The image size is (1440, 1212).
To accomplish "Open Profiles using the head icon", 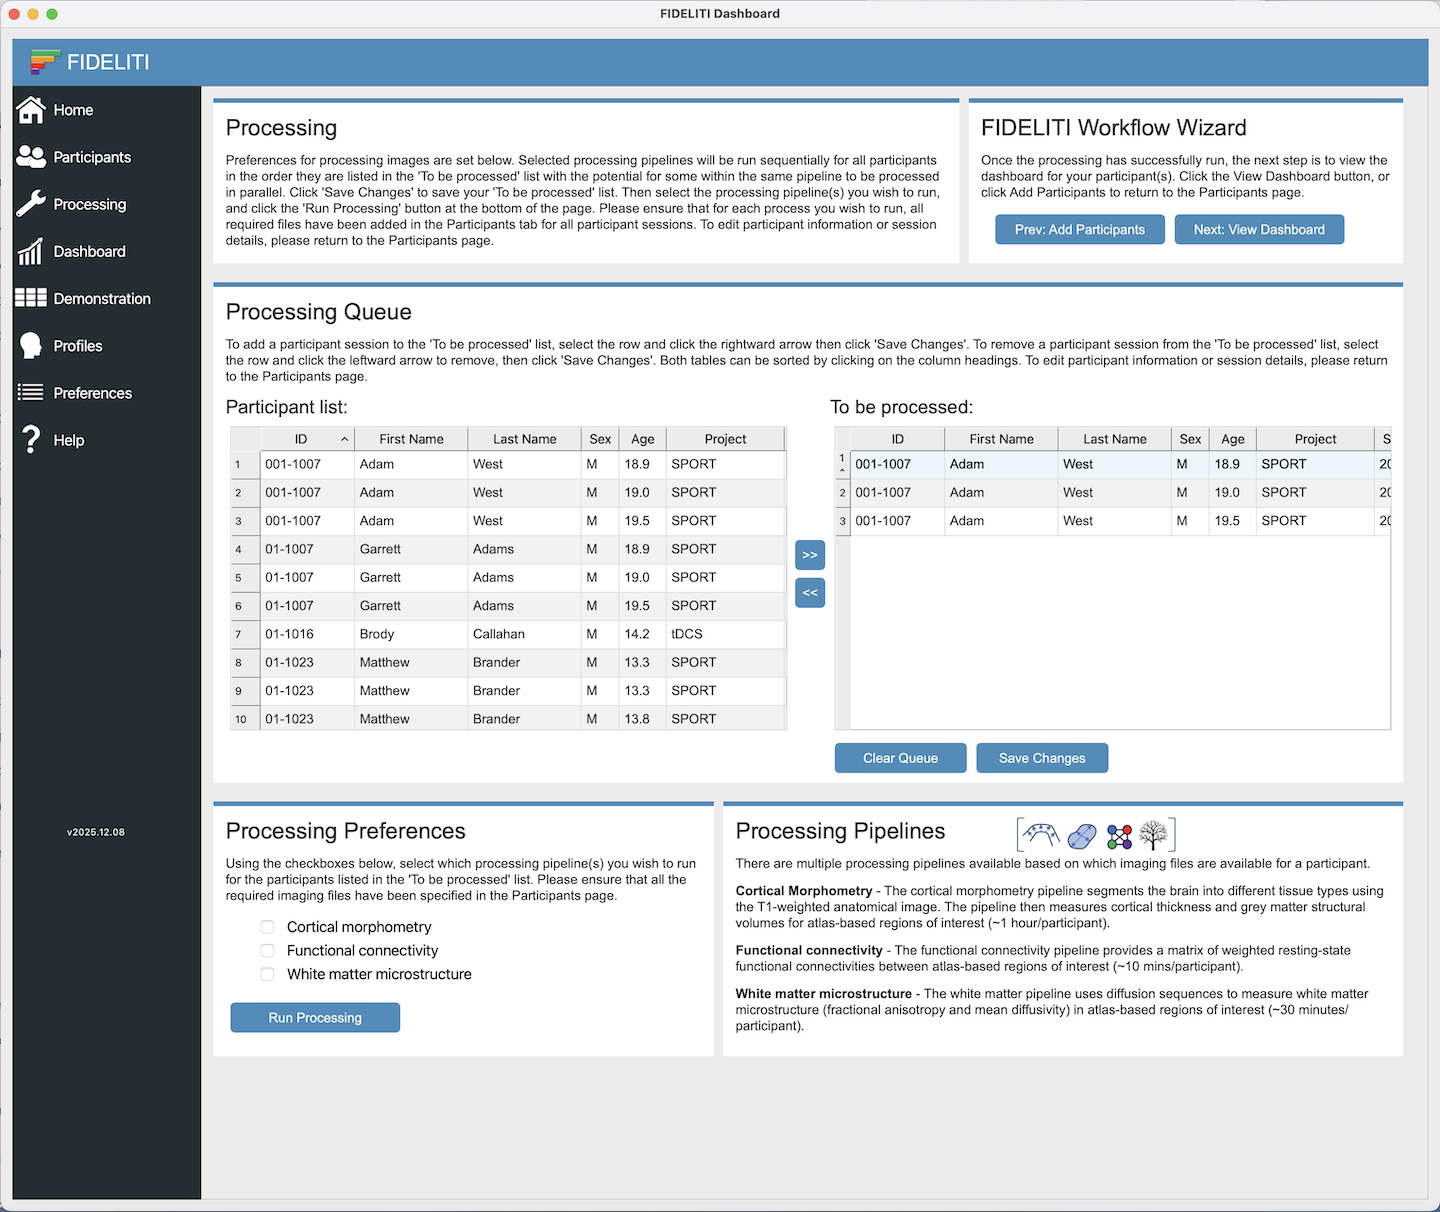I will click(31, 346).
